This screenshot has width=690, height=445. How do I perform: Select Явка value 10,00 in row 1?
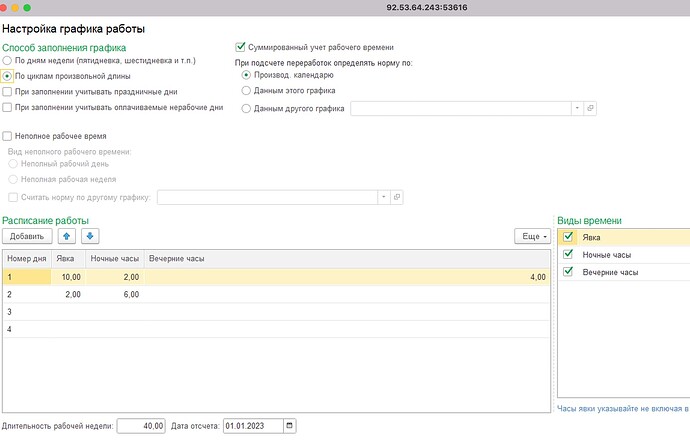coord(68,277)
